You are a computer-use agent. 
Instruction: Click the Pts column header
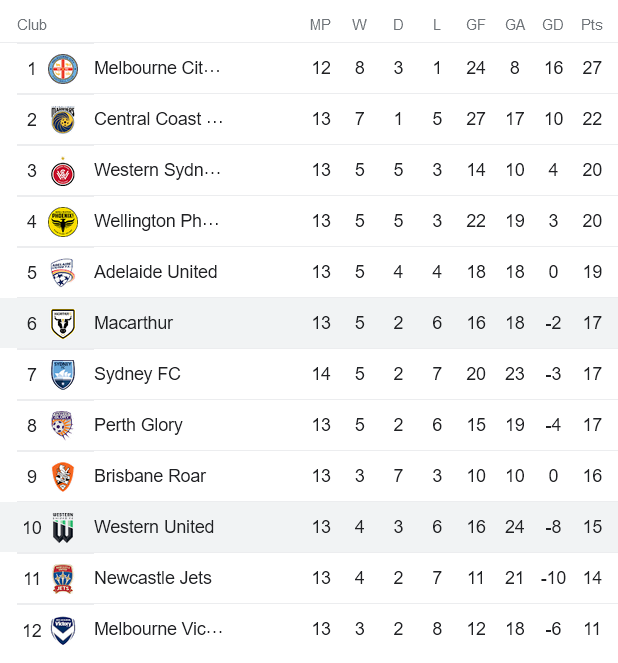tap(591, 25)
